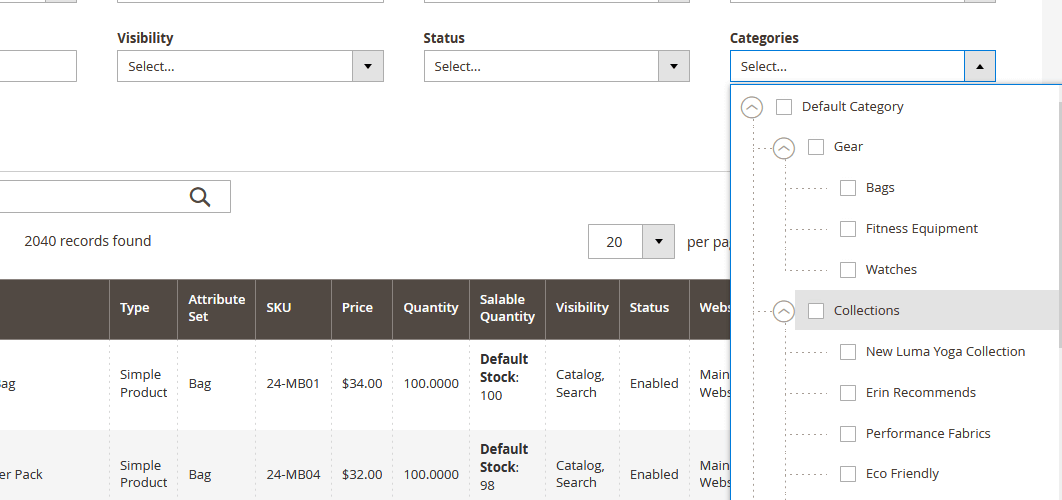Click the SKU cell 24-MB01
Image resolution: width=1062 pixels, height=500 pixels.
tap(293, 383)
